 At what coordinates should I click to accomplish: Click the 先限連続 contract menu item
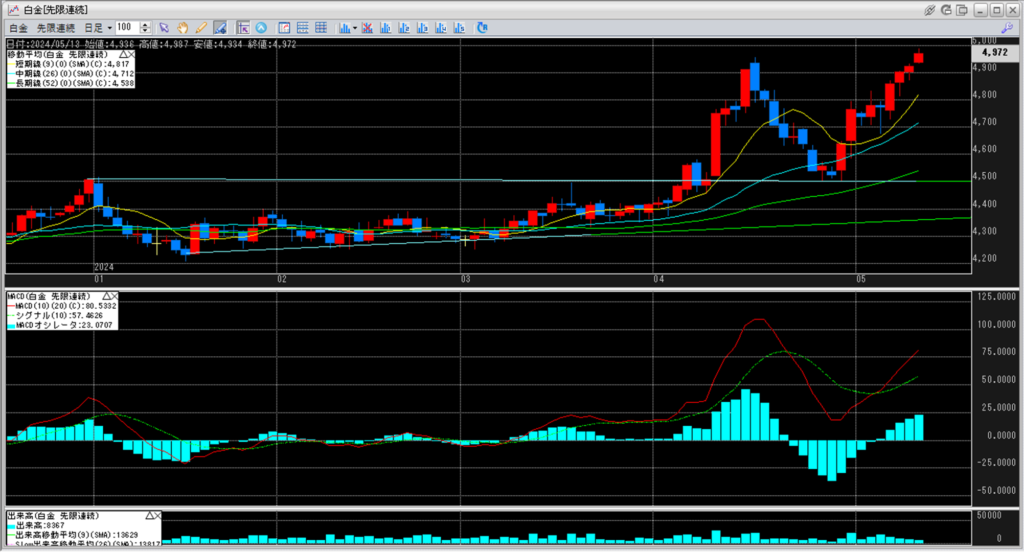tap(55, 27)
